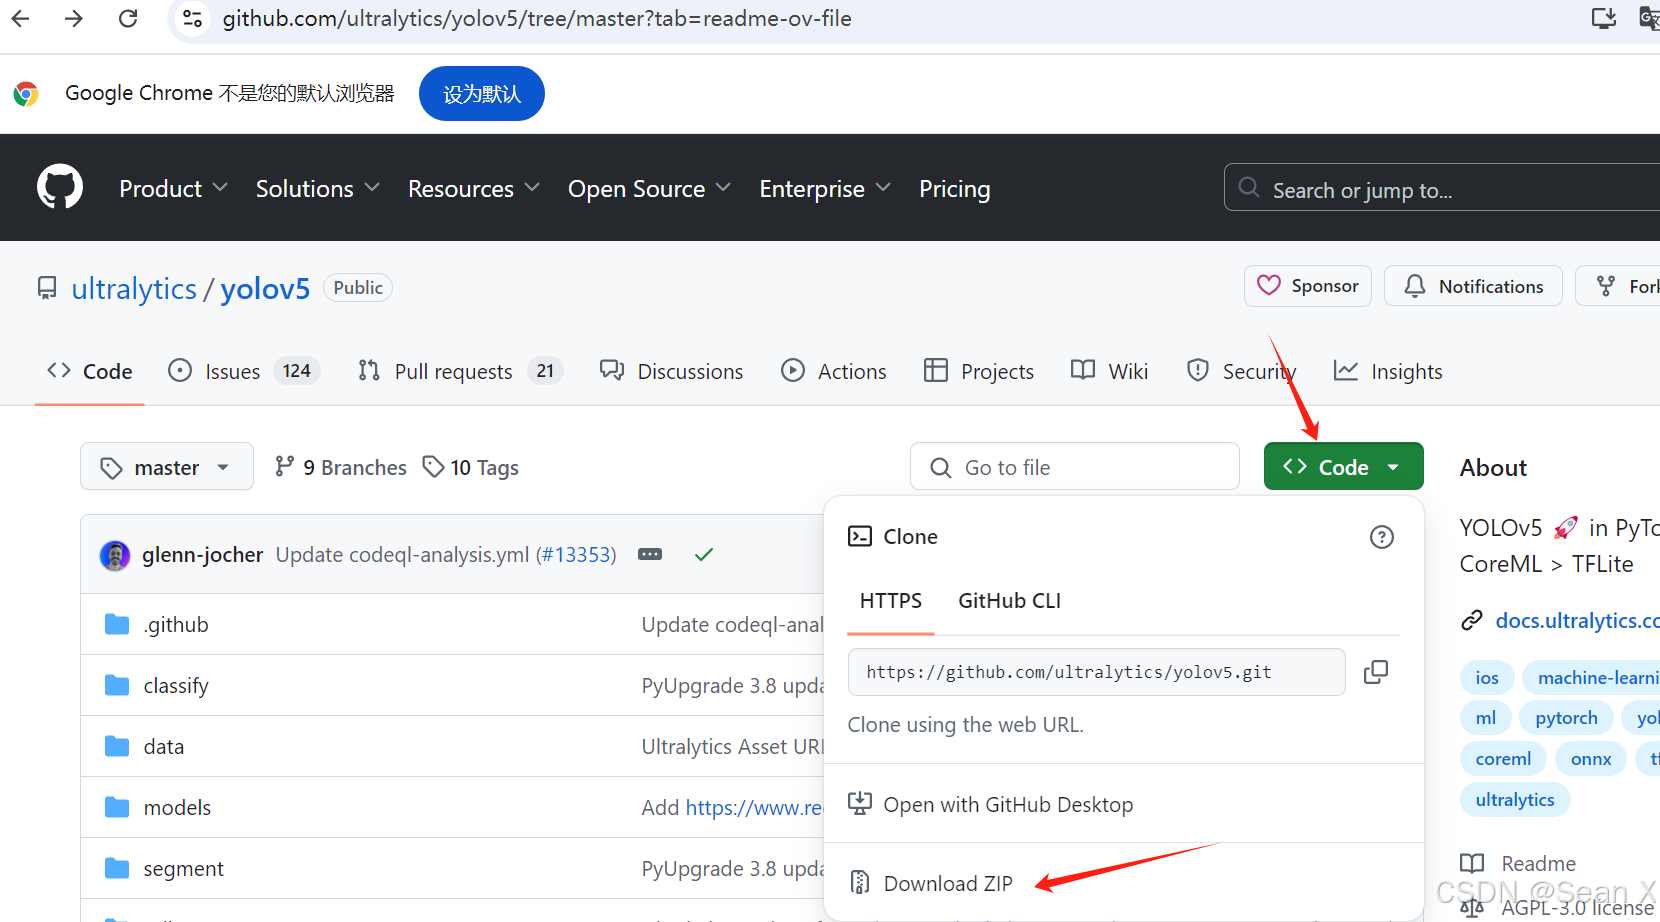Click the search magnifier in GitHub header
Image resolution: width=1660 pixels, height=922 pixels.
(x=1248, y=187)
